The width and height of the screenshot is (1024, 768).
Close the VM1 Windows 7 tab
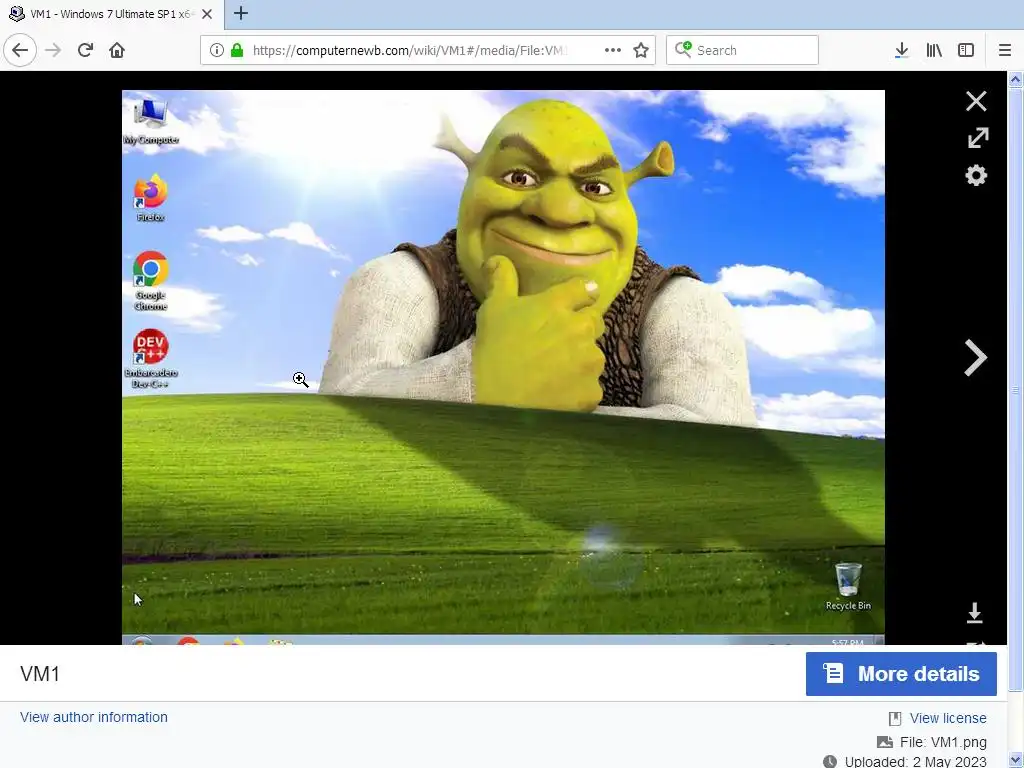click(207, 14)
